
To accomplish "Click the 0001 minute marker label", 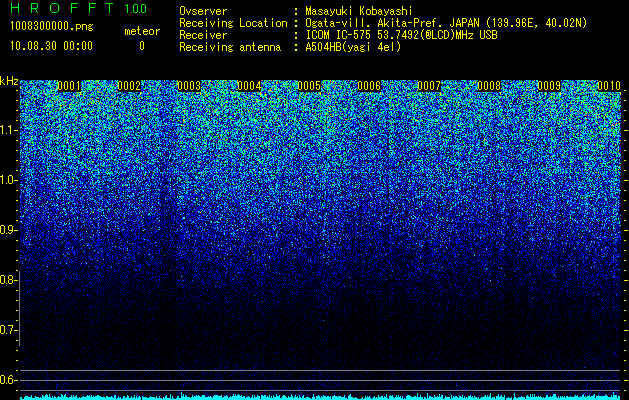I will point(69,86).
